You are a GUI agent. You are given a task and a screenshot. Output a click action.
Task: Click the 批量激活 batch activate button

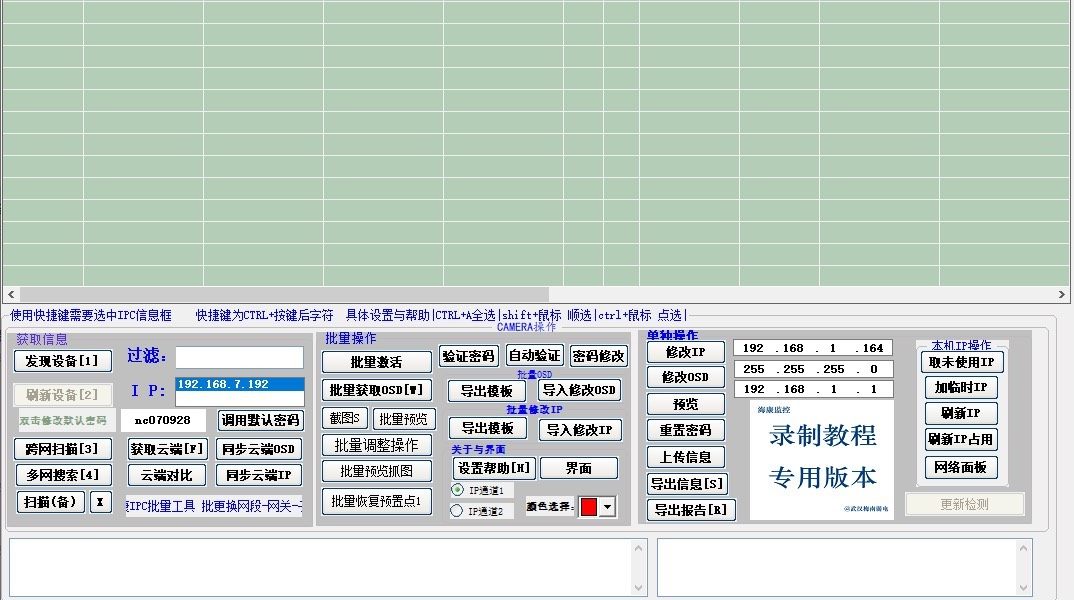click(x=376, y=362)
